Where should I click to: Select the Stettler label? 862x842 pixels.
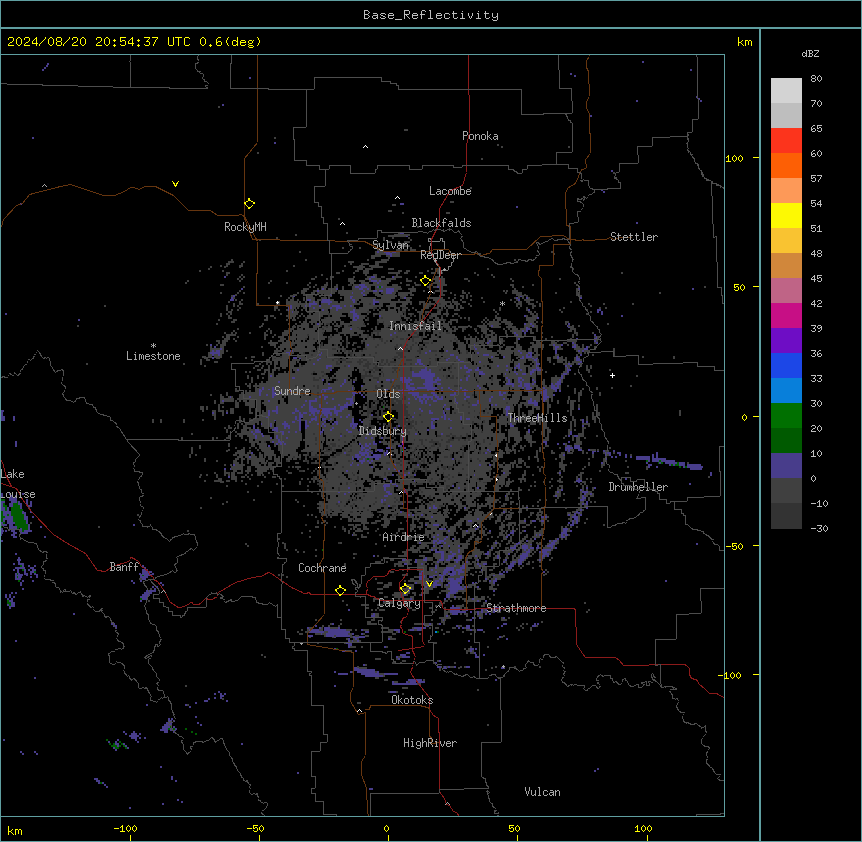pyautogui.click(x=634, y=237)
